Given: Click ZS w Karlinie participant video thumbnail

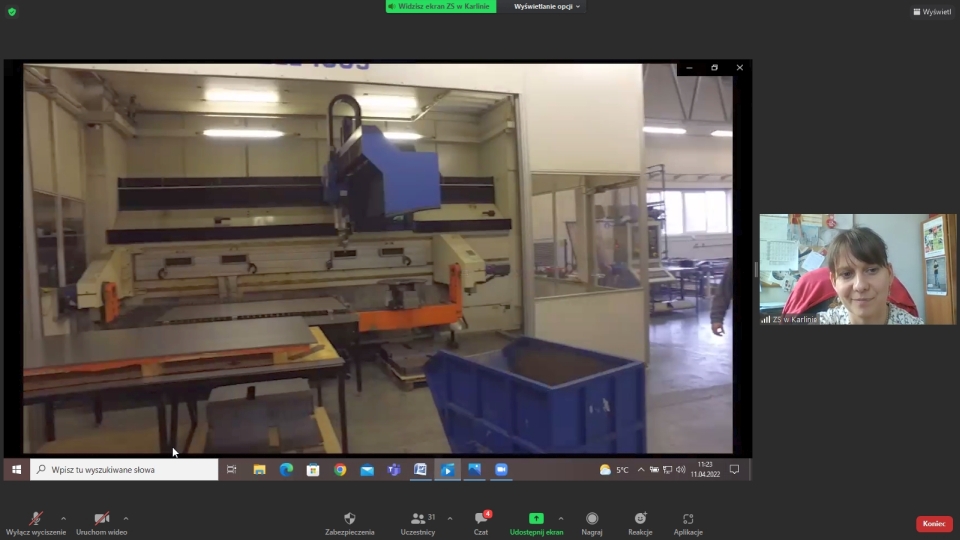Looking at the screenshot, I should [x=857, y=269].
